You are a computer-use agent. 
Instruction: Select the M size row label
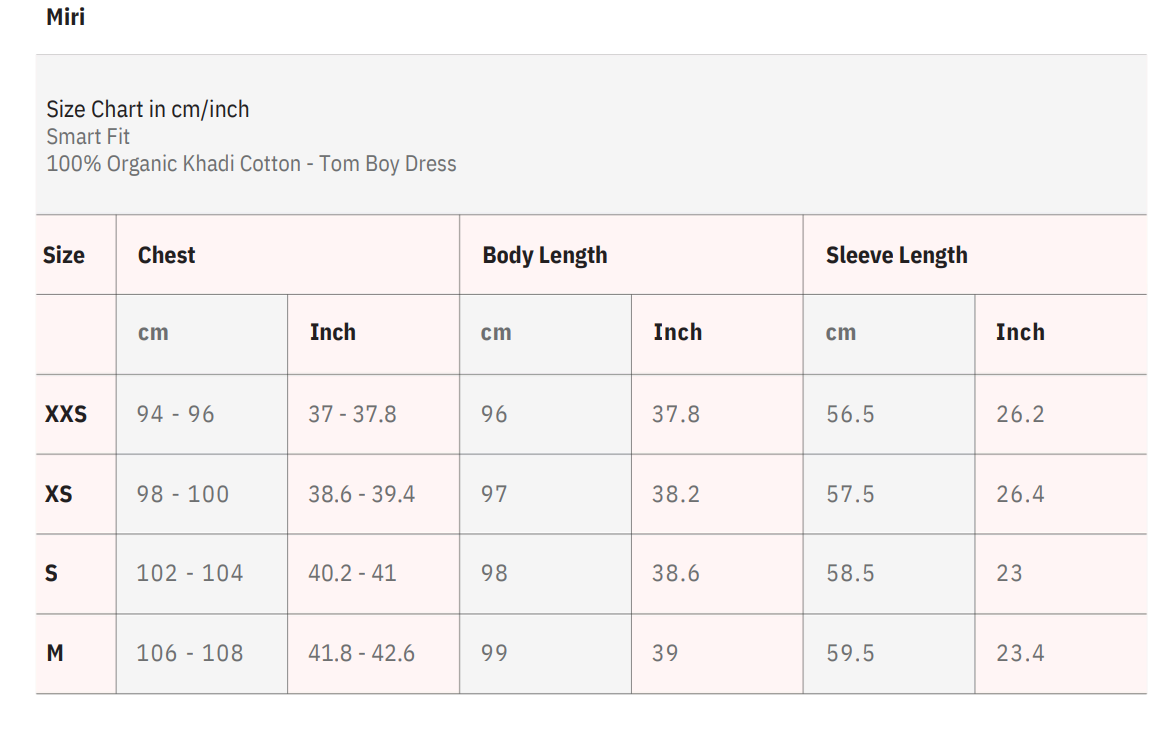55,653
